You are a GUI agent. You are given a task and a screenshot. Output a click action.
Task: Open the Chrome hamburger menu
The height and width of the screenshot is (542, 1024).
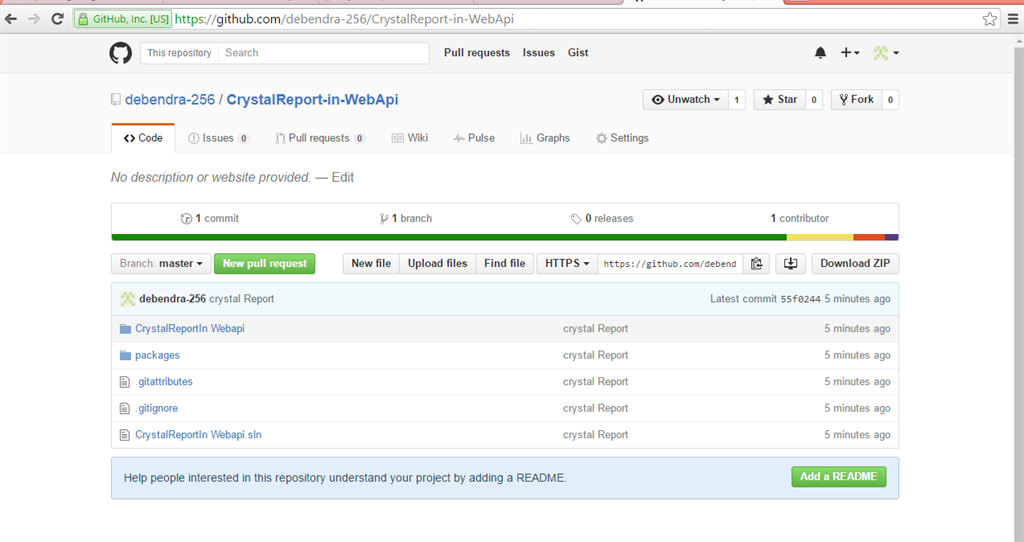click(1013, 19)
